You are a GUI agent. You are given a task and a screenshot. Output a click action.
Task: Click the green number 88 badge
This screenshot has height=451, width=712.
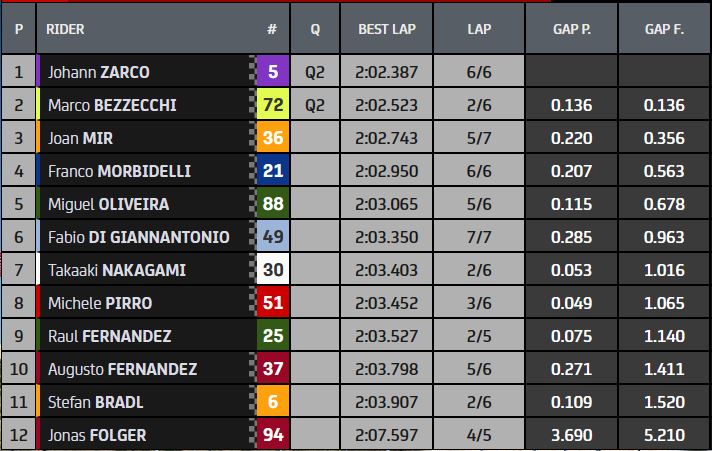[273, 204]
